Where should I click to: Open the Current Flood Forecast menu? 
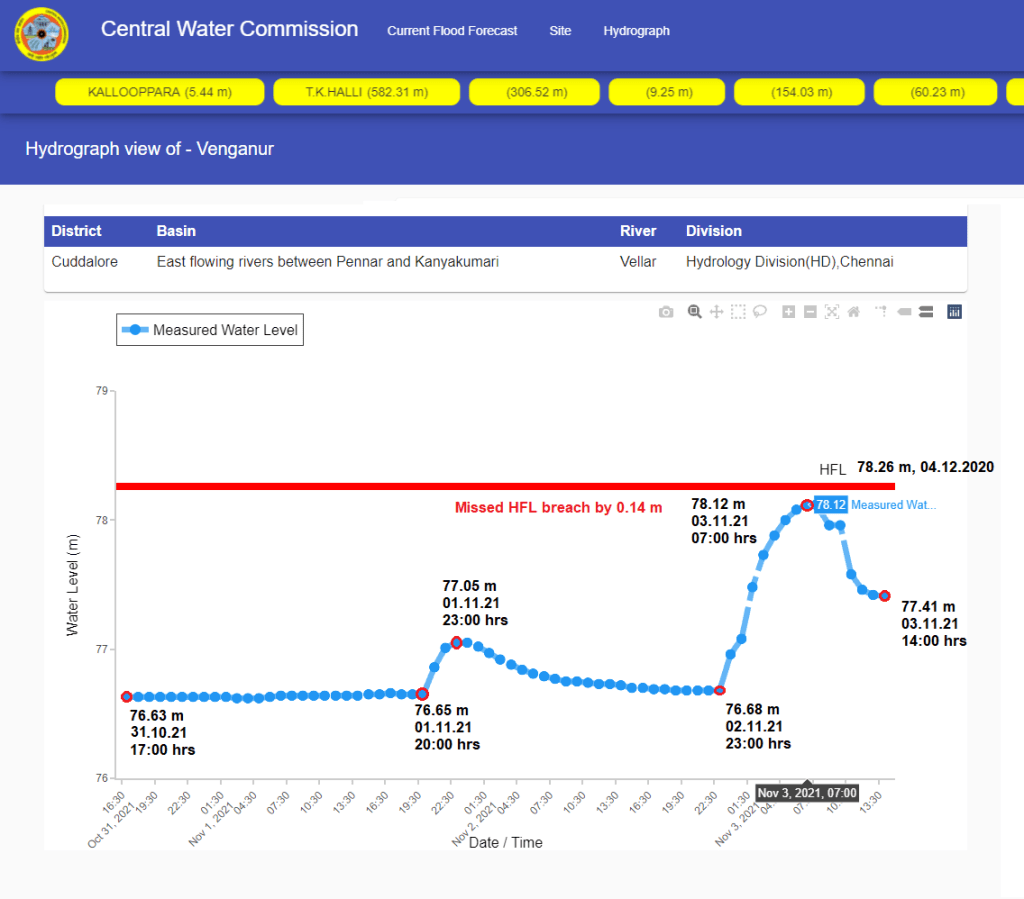pos(452,31)
